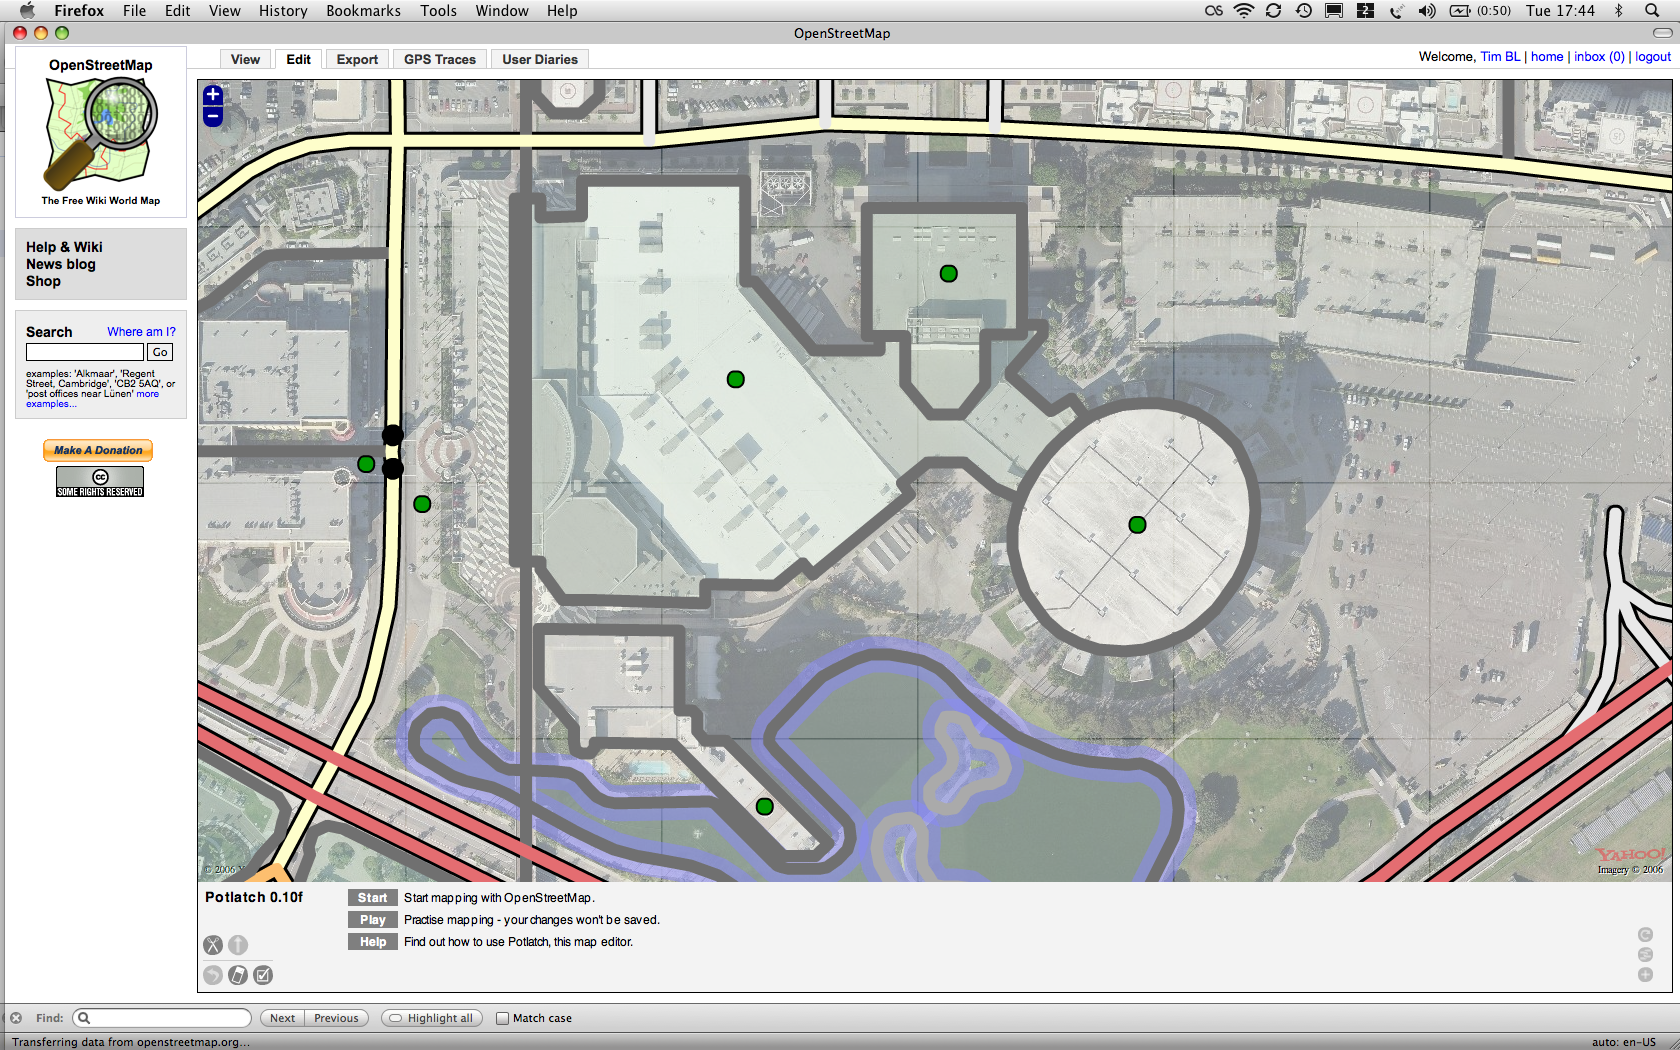Screen dimensions: 1680x1050
Task: Switch to the Export tab
Action: [357, 60]
